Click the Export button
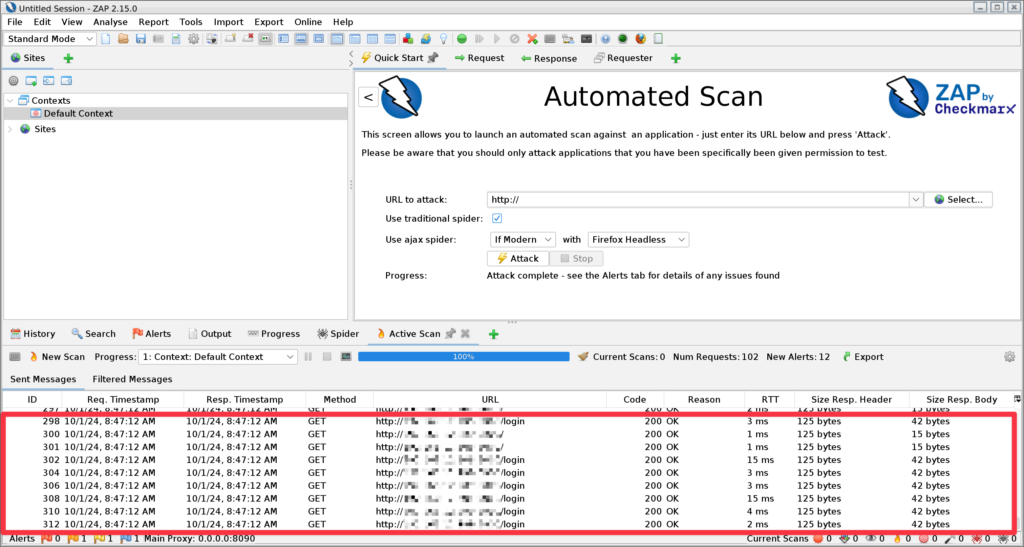Image resolution: width=1024 pixels, height=547 pixels. point(863,356)
